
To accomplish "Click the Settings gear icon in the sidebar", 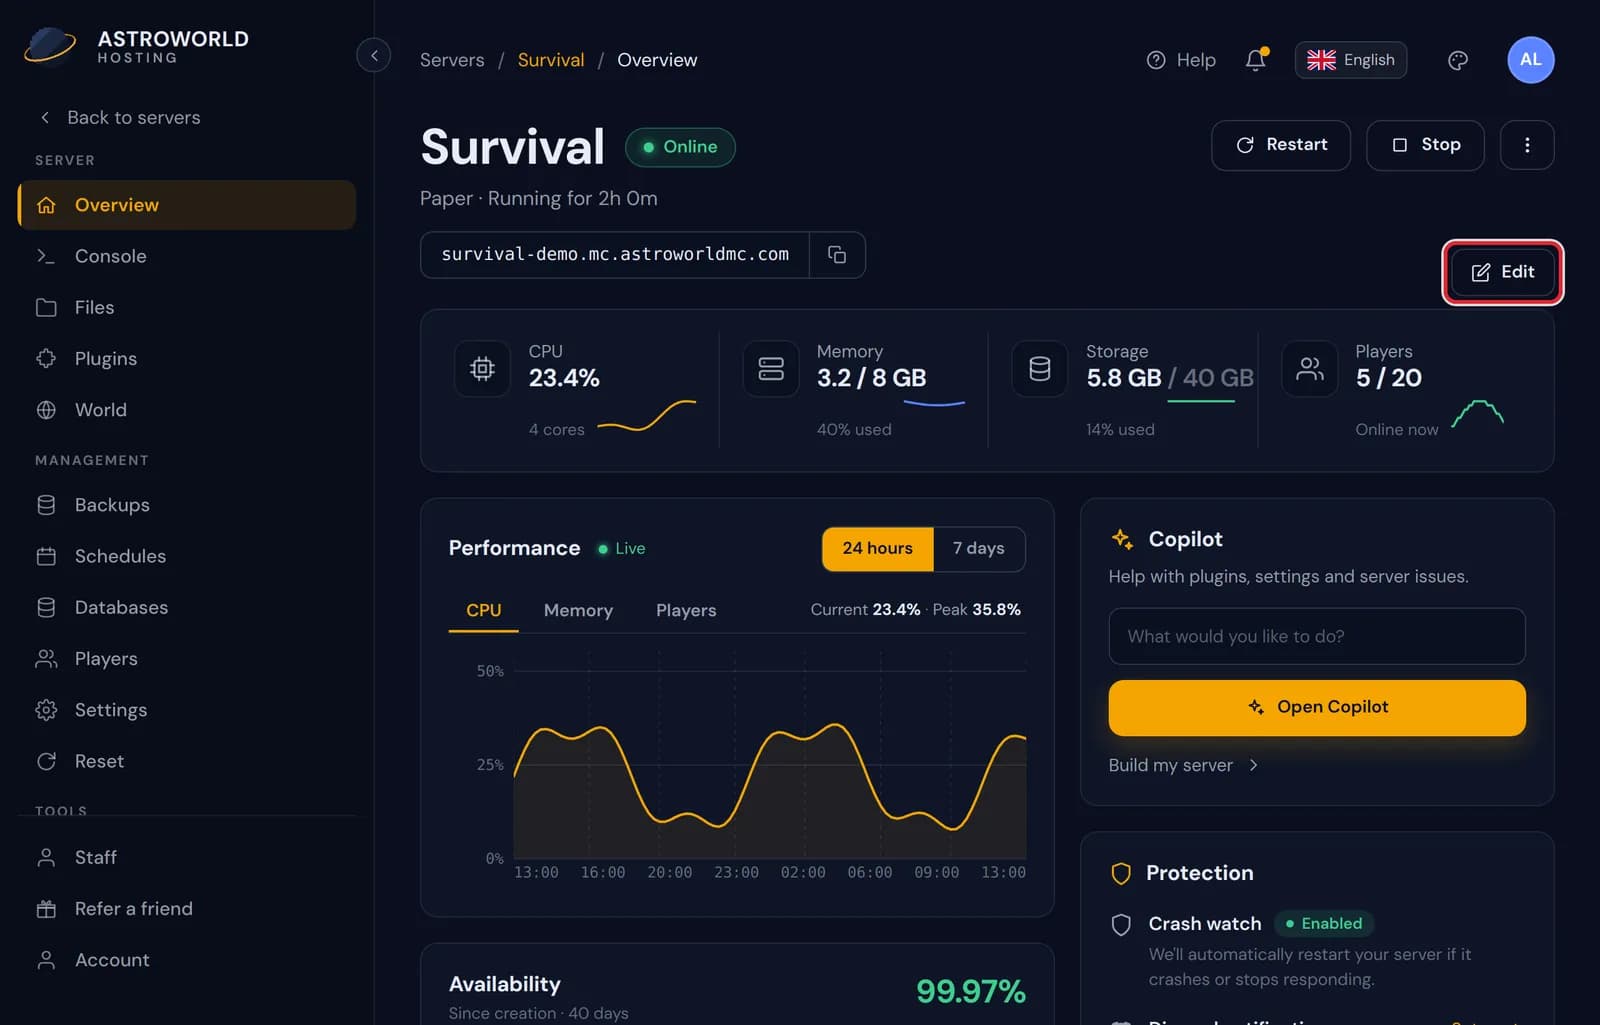I will click(46, 710).
